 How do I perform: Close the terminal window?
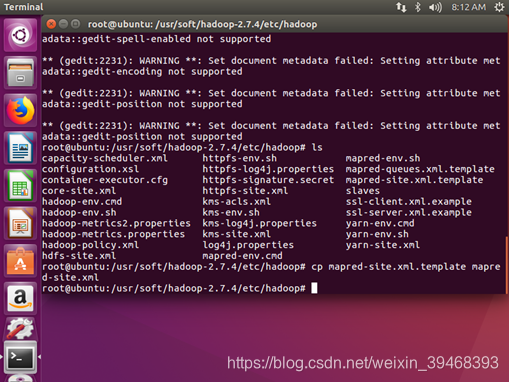click(51, 24)
